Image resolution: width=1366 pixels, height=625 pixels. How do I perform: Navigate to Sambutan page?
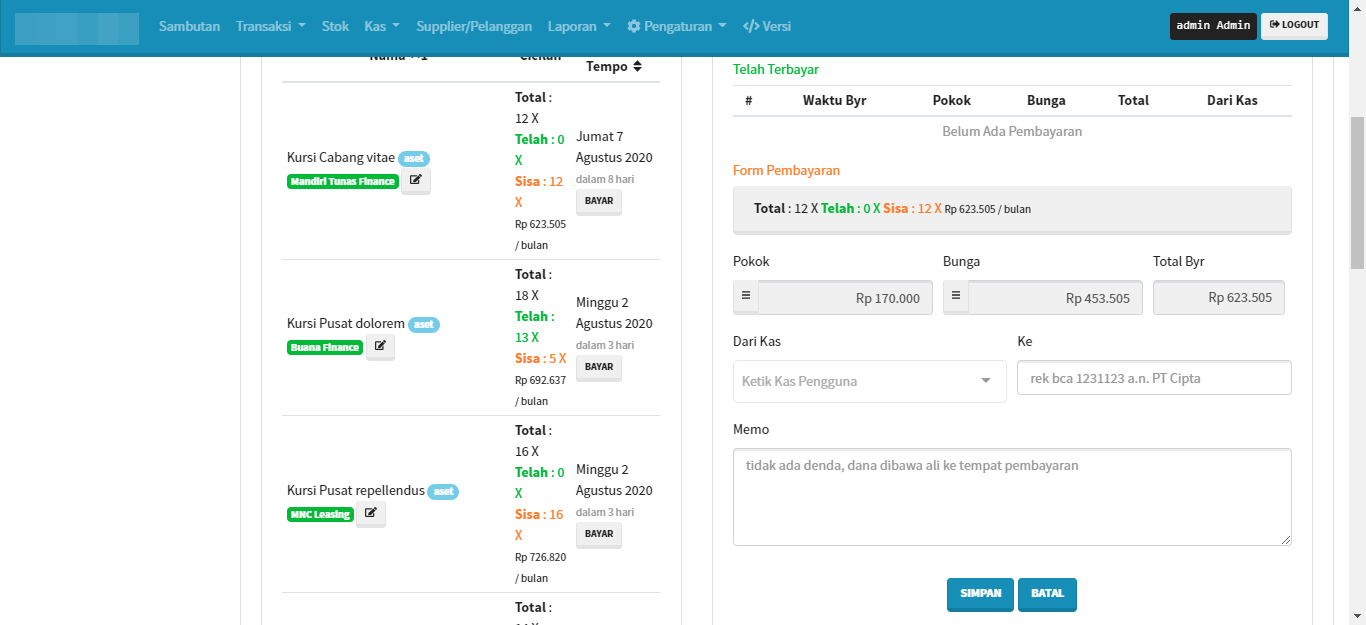pos(189,26)
